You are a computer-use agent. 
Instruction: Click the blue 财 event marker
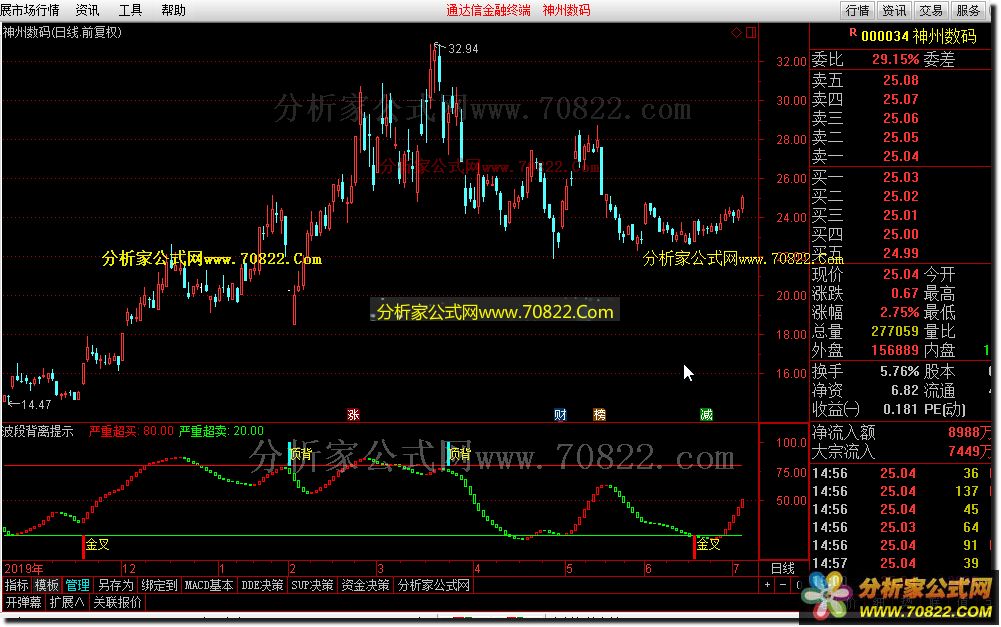(560, 415)
